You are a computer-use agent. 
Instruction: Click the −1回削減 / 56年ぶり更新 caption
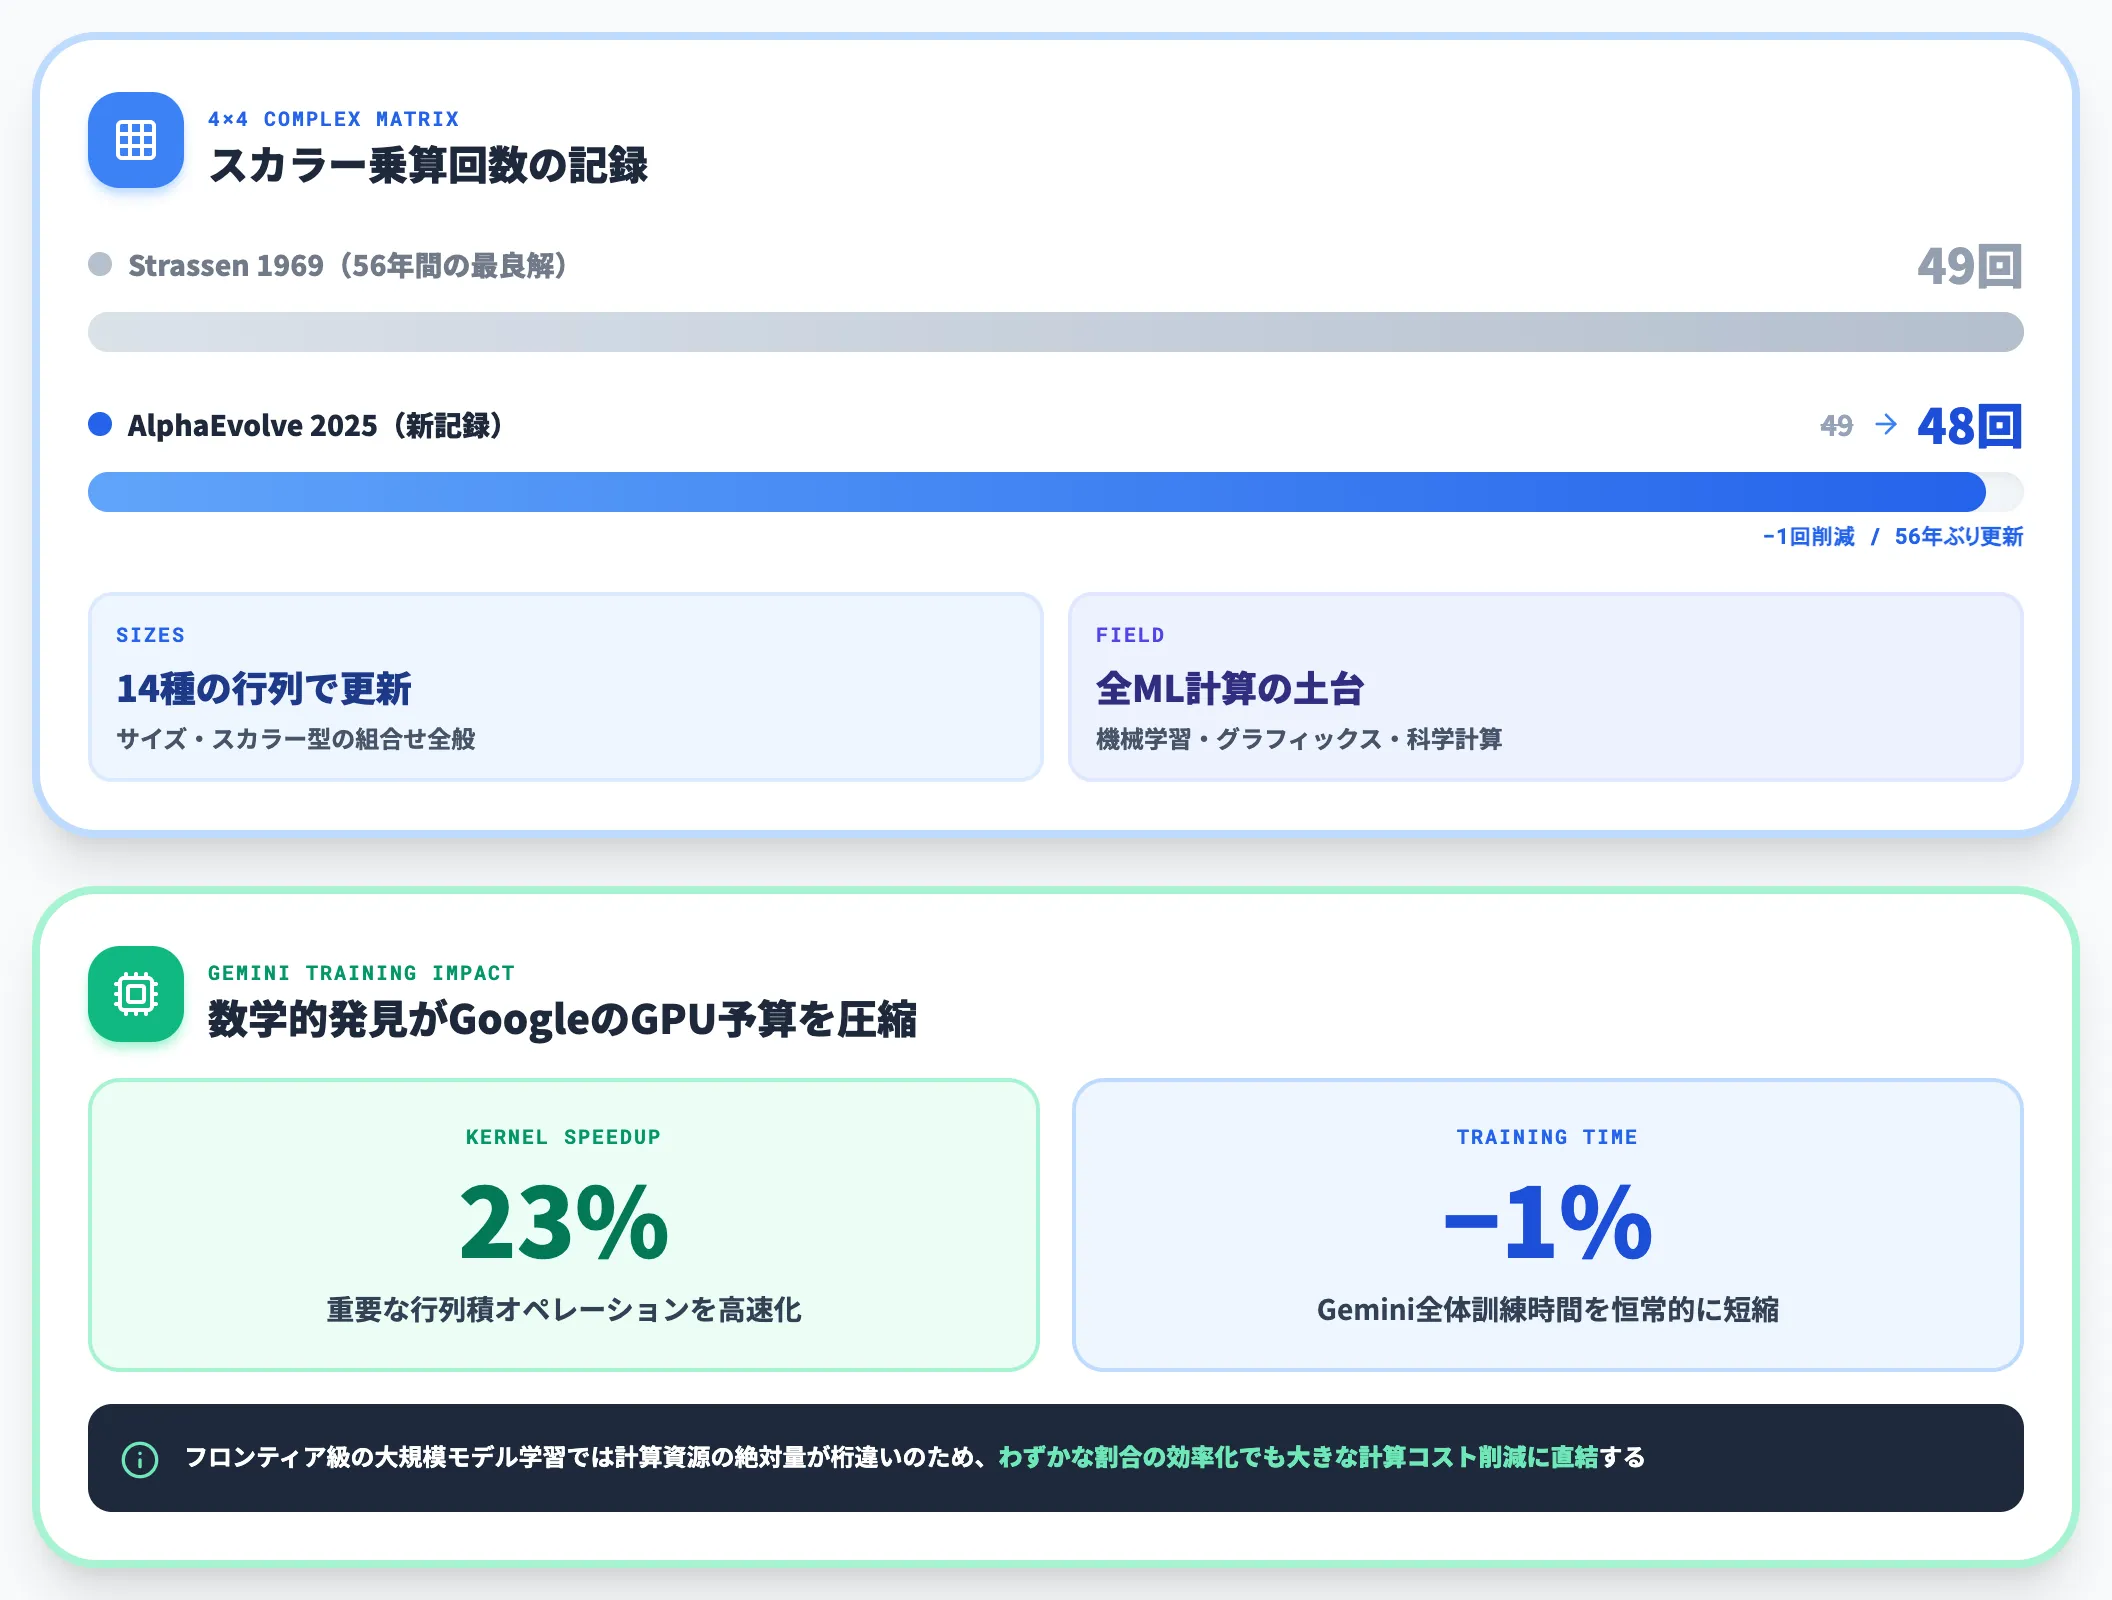click(x=1893, y=537)
